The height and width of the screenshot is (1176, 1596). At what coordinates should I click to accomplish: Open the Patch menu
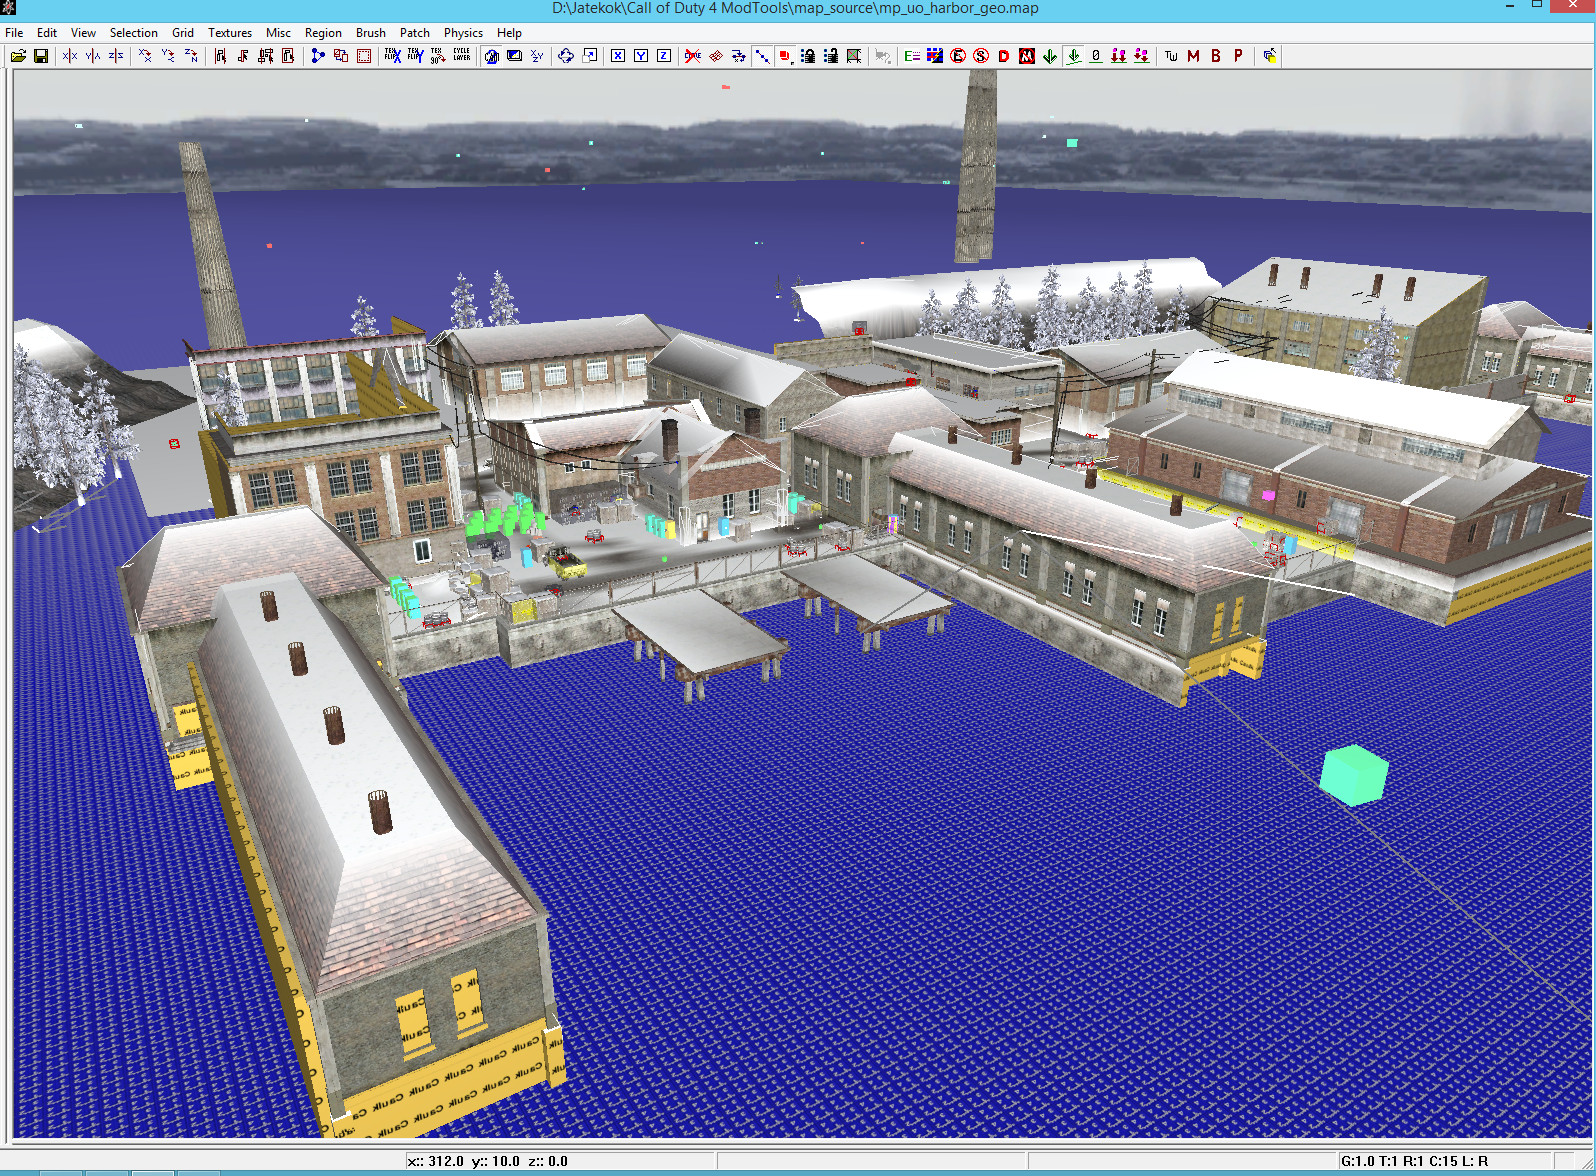(415, 33)
